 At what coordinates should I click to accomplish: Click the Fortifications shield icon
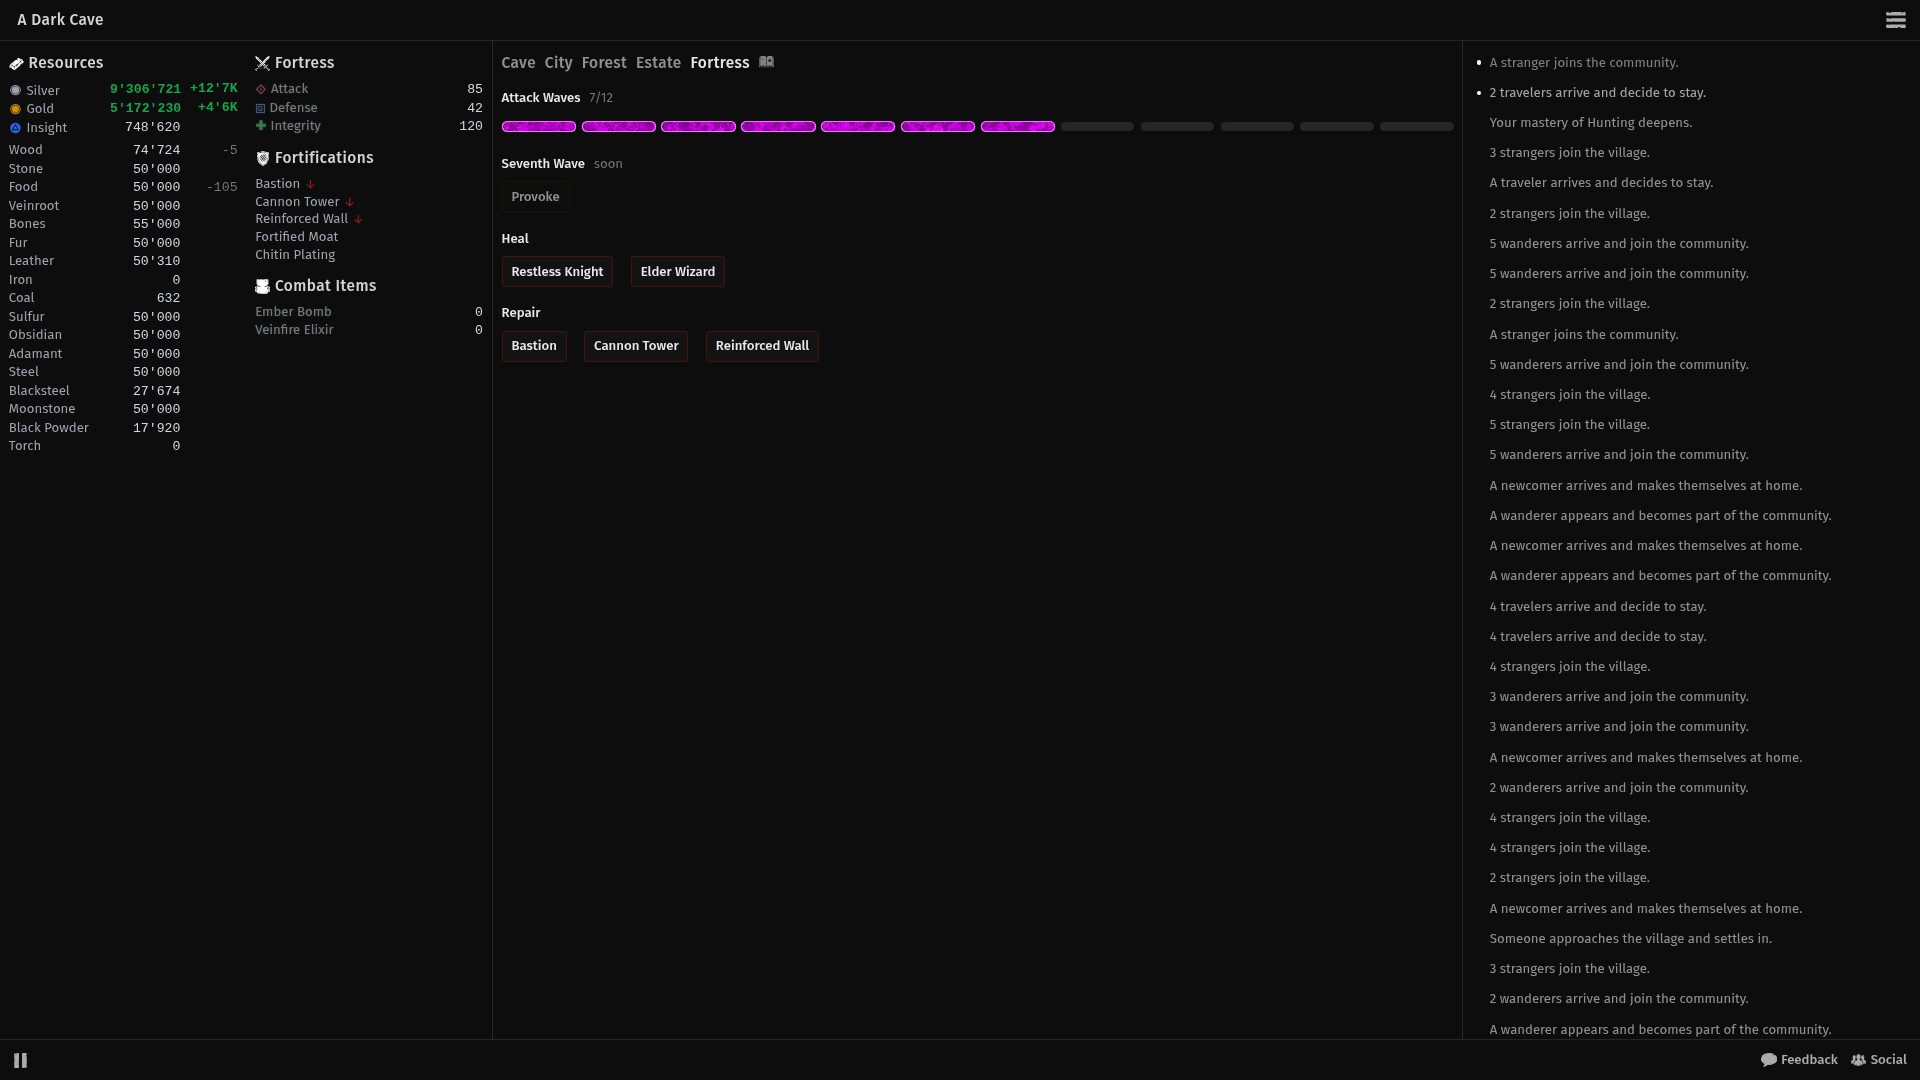pos(263,158)
